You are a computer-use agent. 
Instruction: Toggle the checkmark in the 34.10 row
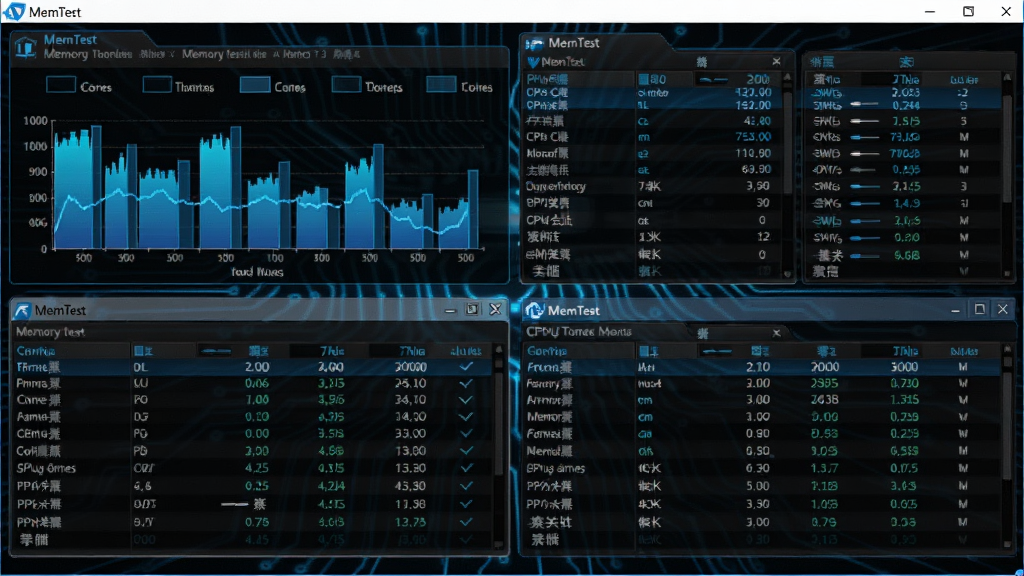point(466,400)
